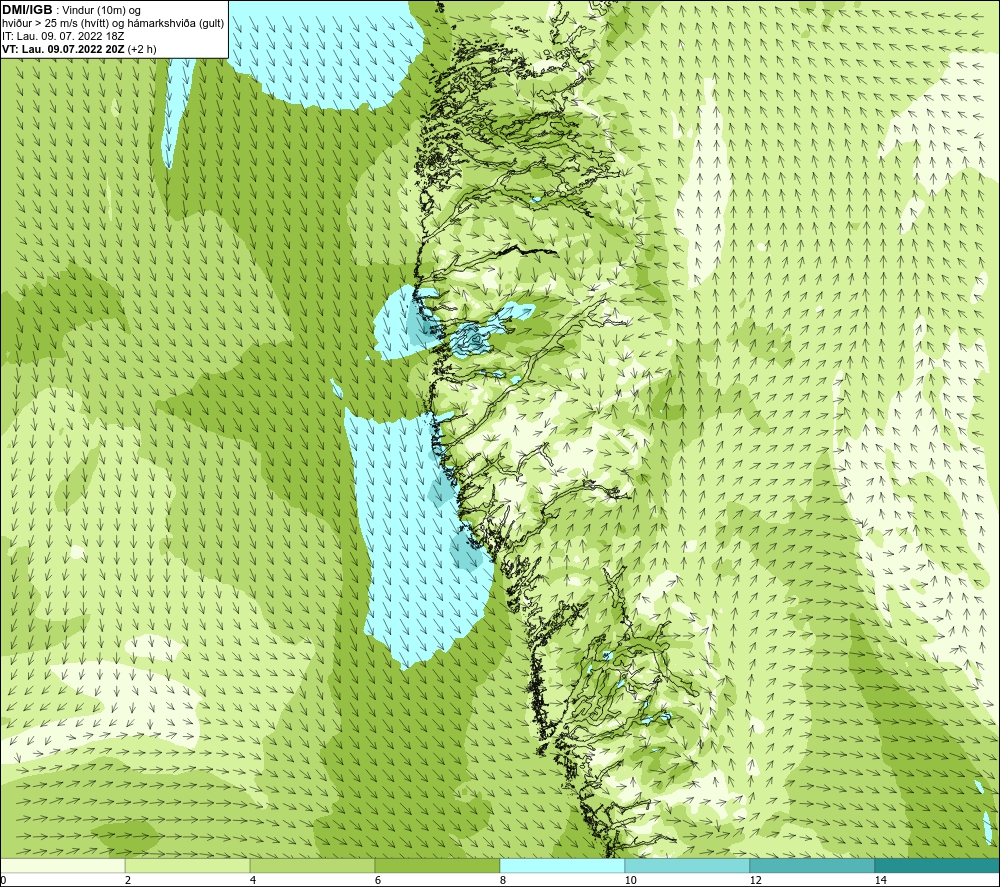Viewport: 1000px width, 887px height.
Task: Click the legend label '8'
Action: click(503, 880)
